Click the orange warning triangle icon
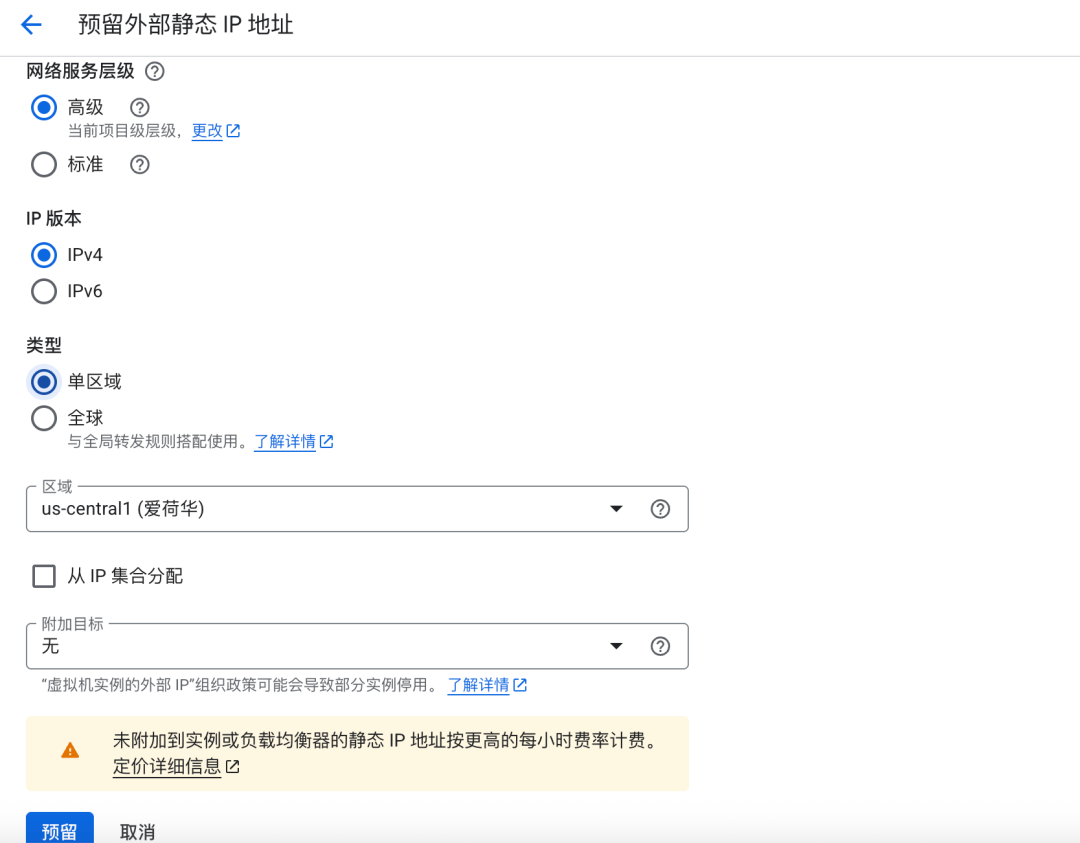The height and width of the screenshot is (843, 1080). (x=70, y=750)
